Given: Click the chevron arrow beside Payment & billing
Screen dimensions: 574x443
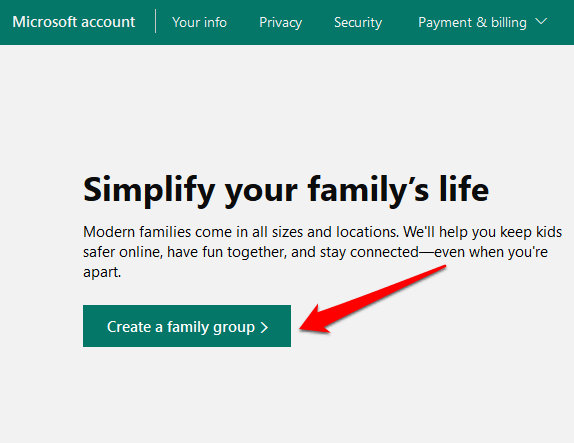Looking at the screenshot, I should 541,22.
